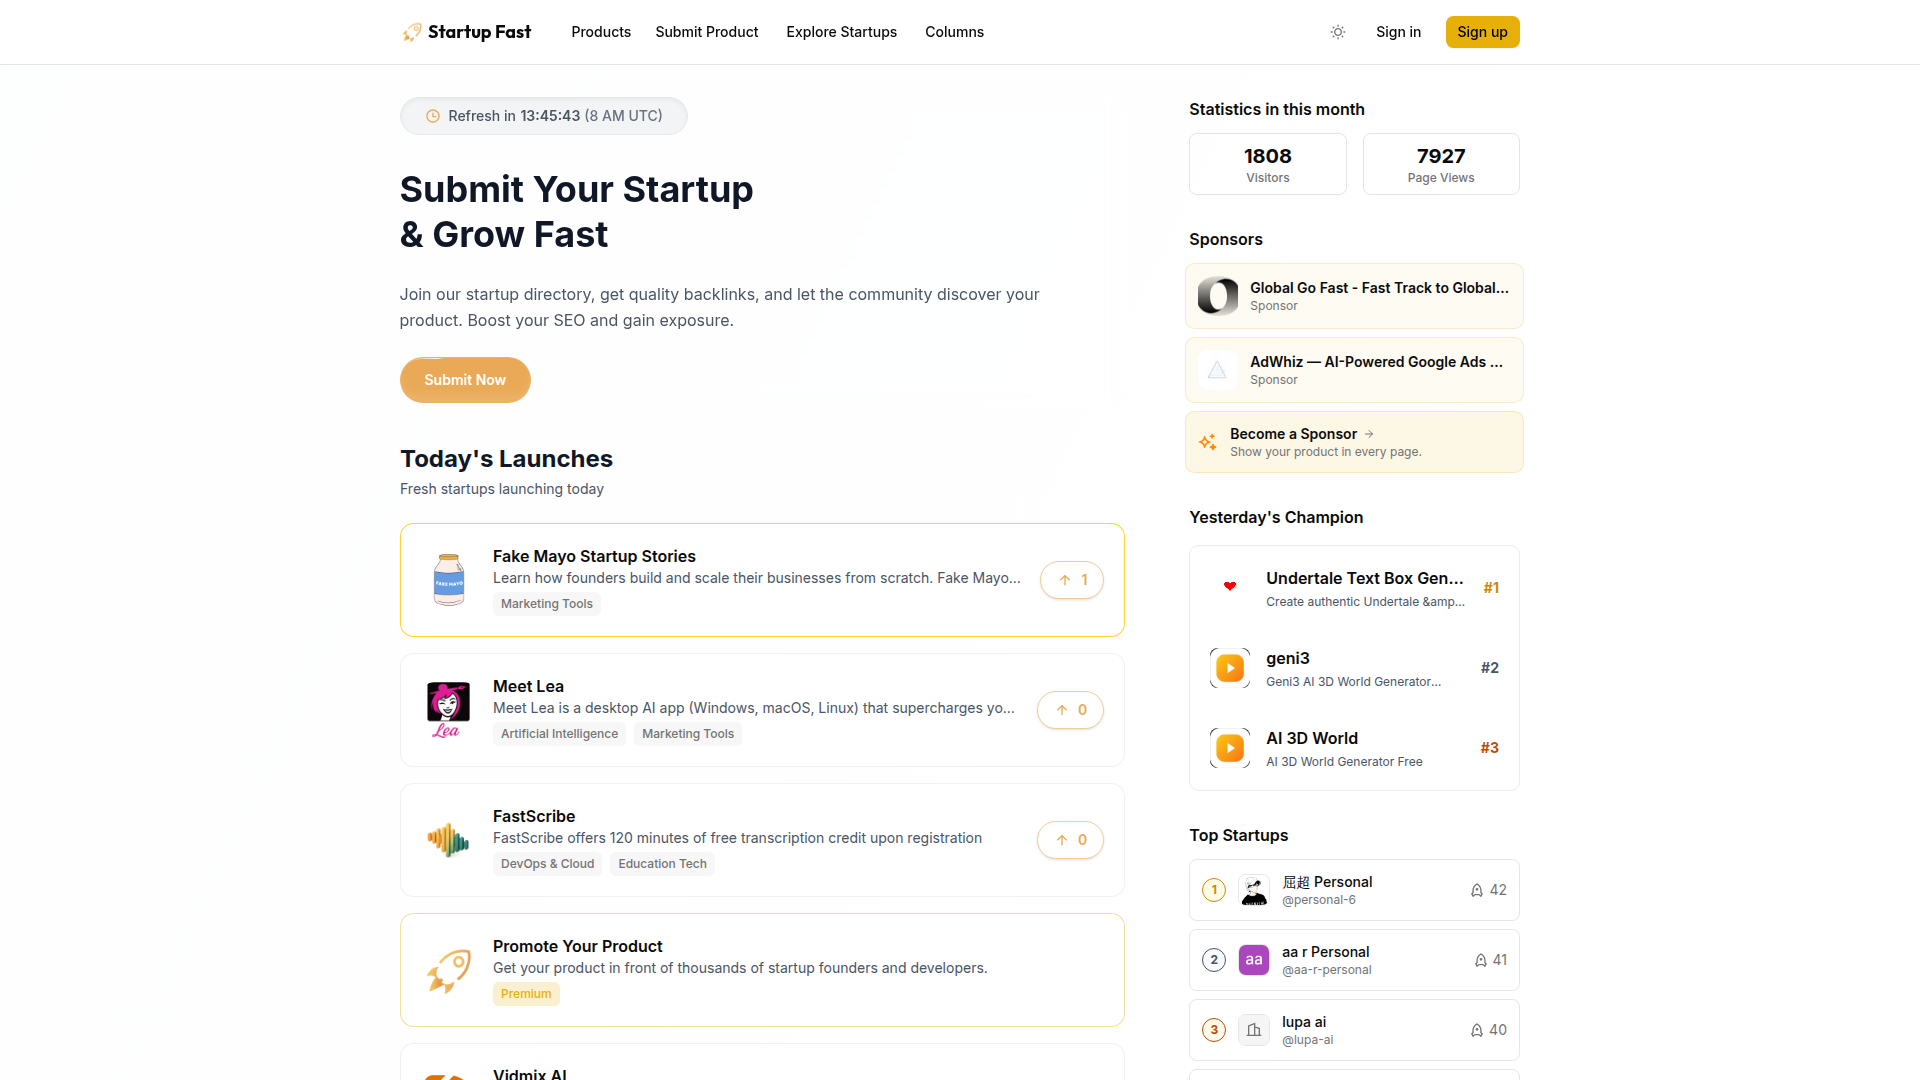Screen dimensions: 1920x1080
Task: Click the clock icon beside the refresh timer
Action: point(432,116)
